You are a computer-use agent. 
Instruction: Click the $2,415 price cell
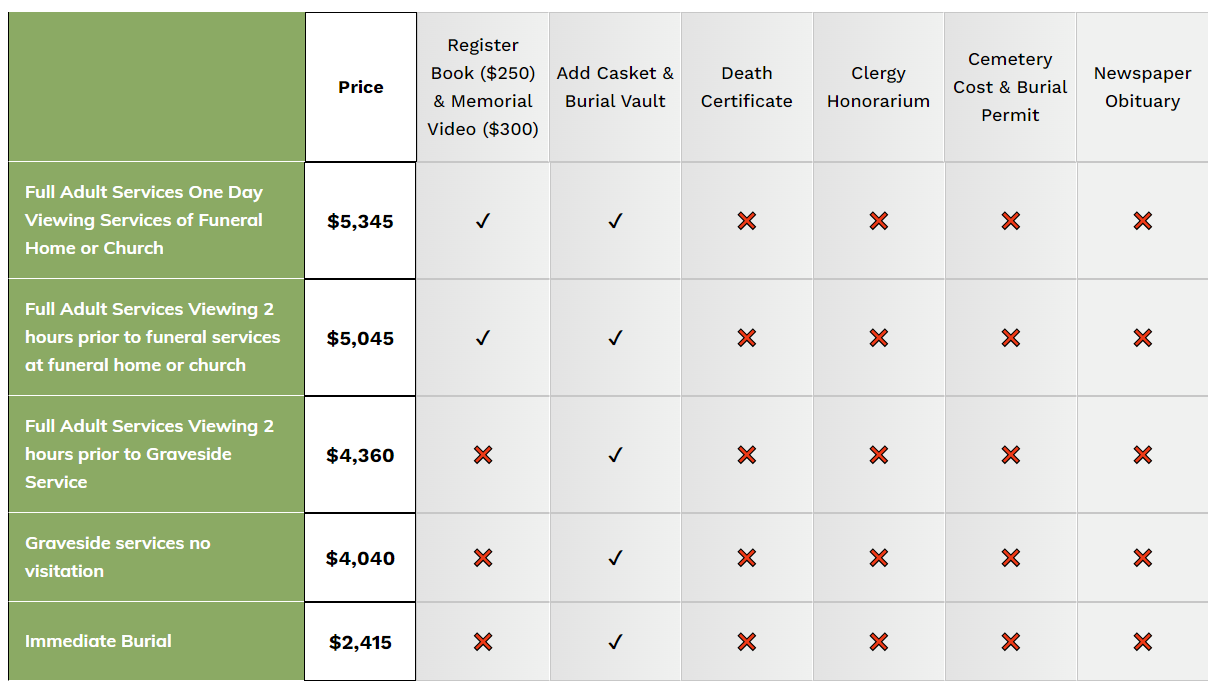coord(361,642)
